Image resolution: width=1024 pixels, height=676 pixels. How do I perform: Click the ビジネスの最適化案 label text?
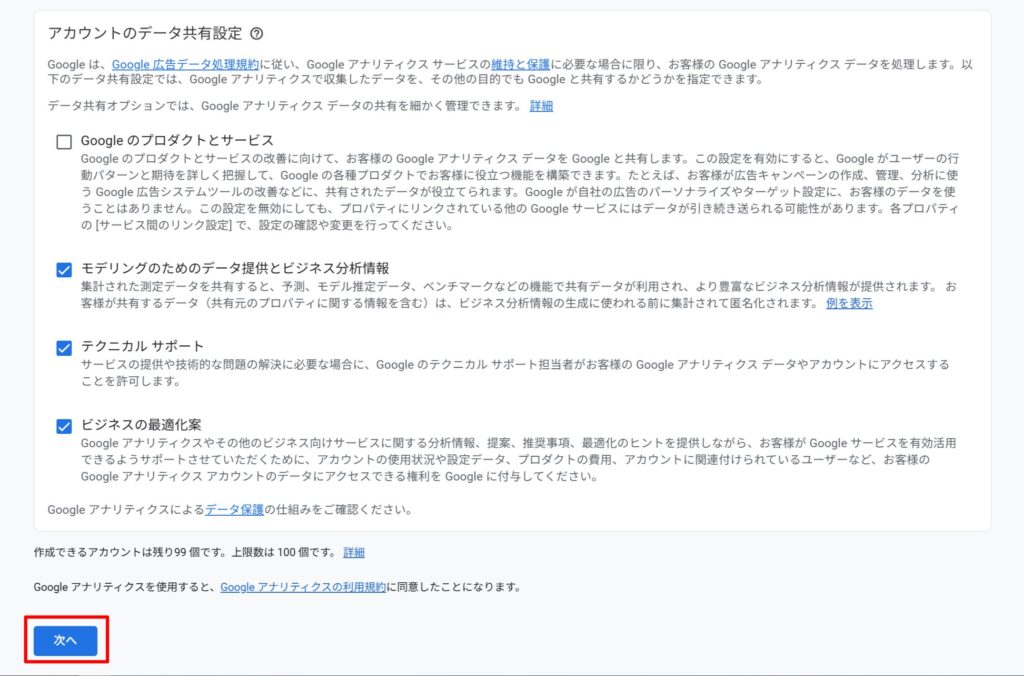coord(141,425)
